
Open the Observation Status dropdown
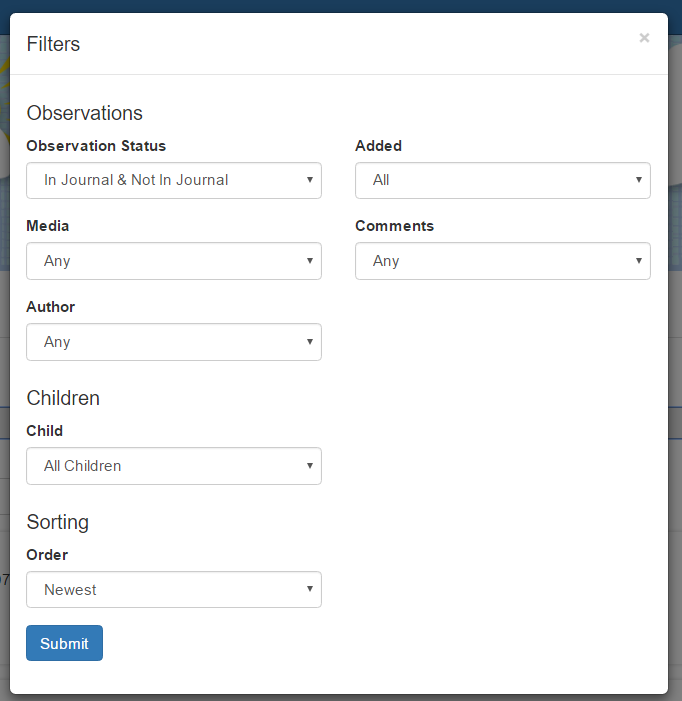coord(174,180)
